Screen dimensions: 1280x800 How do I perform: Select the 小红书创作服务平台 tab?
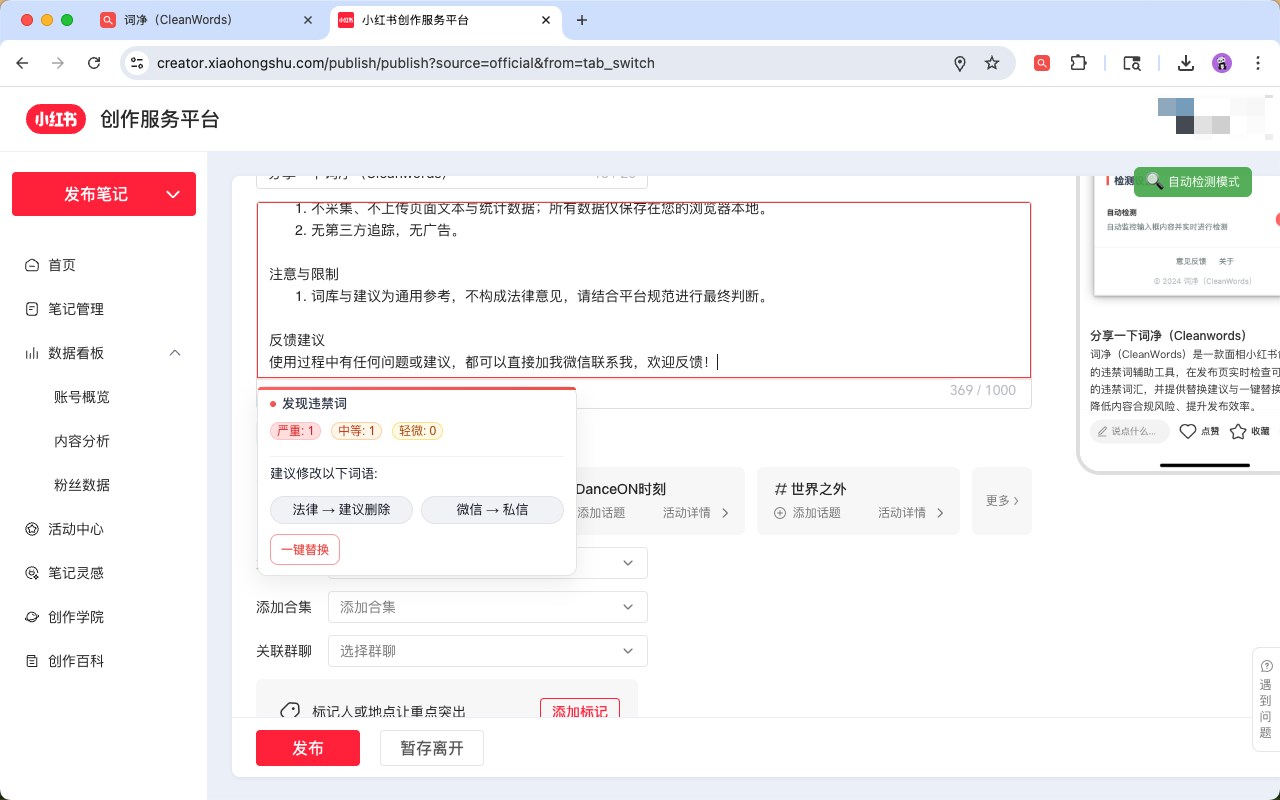tap(445, 20)
